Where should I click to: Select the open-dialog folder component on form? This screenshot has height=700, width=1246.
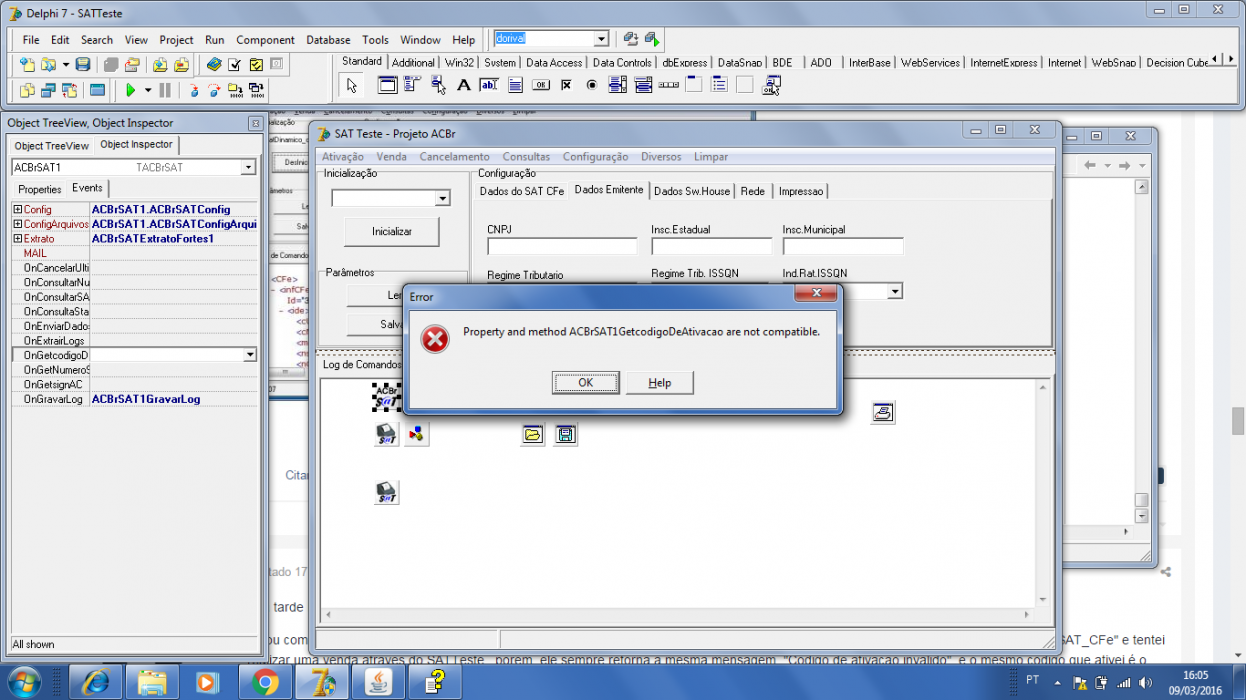(532, 434)
